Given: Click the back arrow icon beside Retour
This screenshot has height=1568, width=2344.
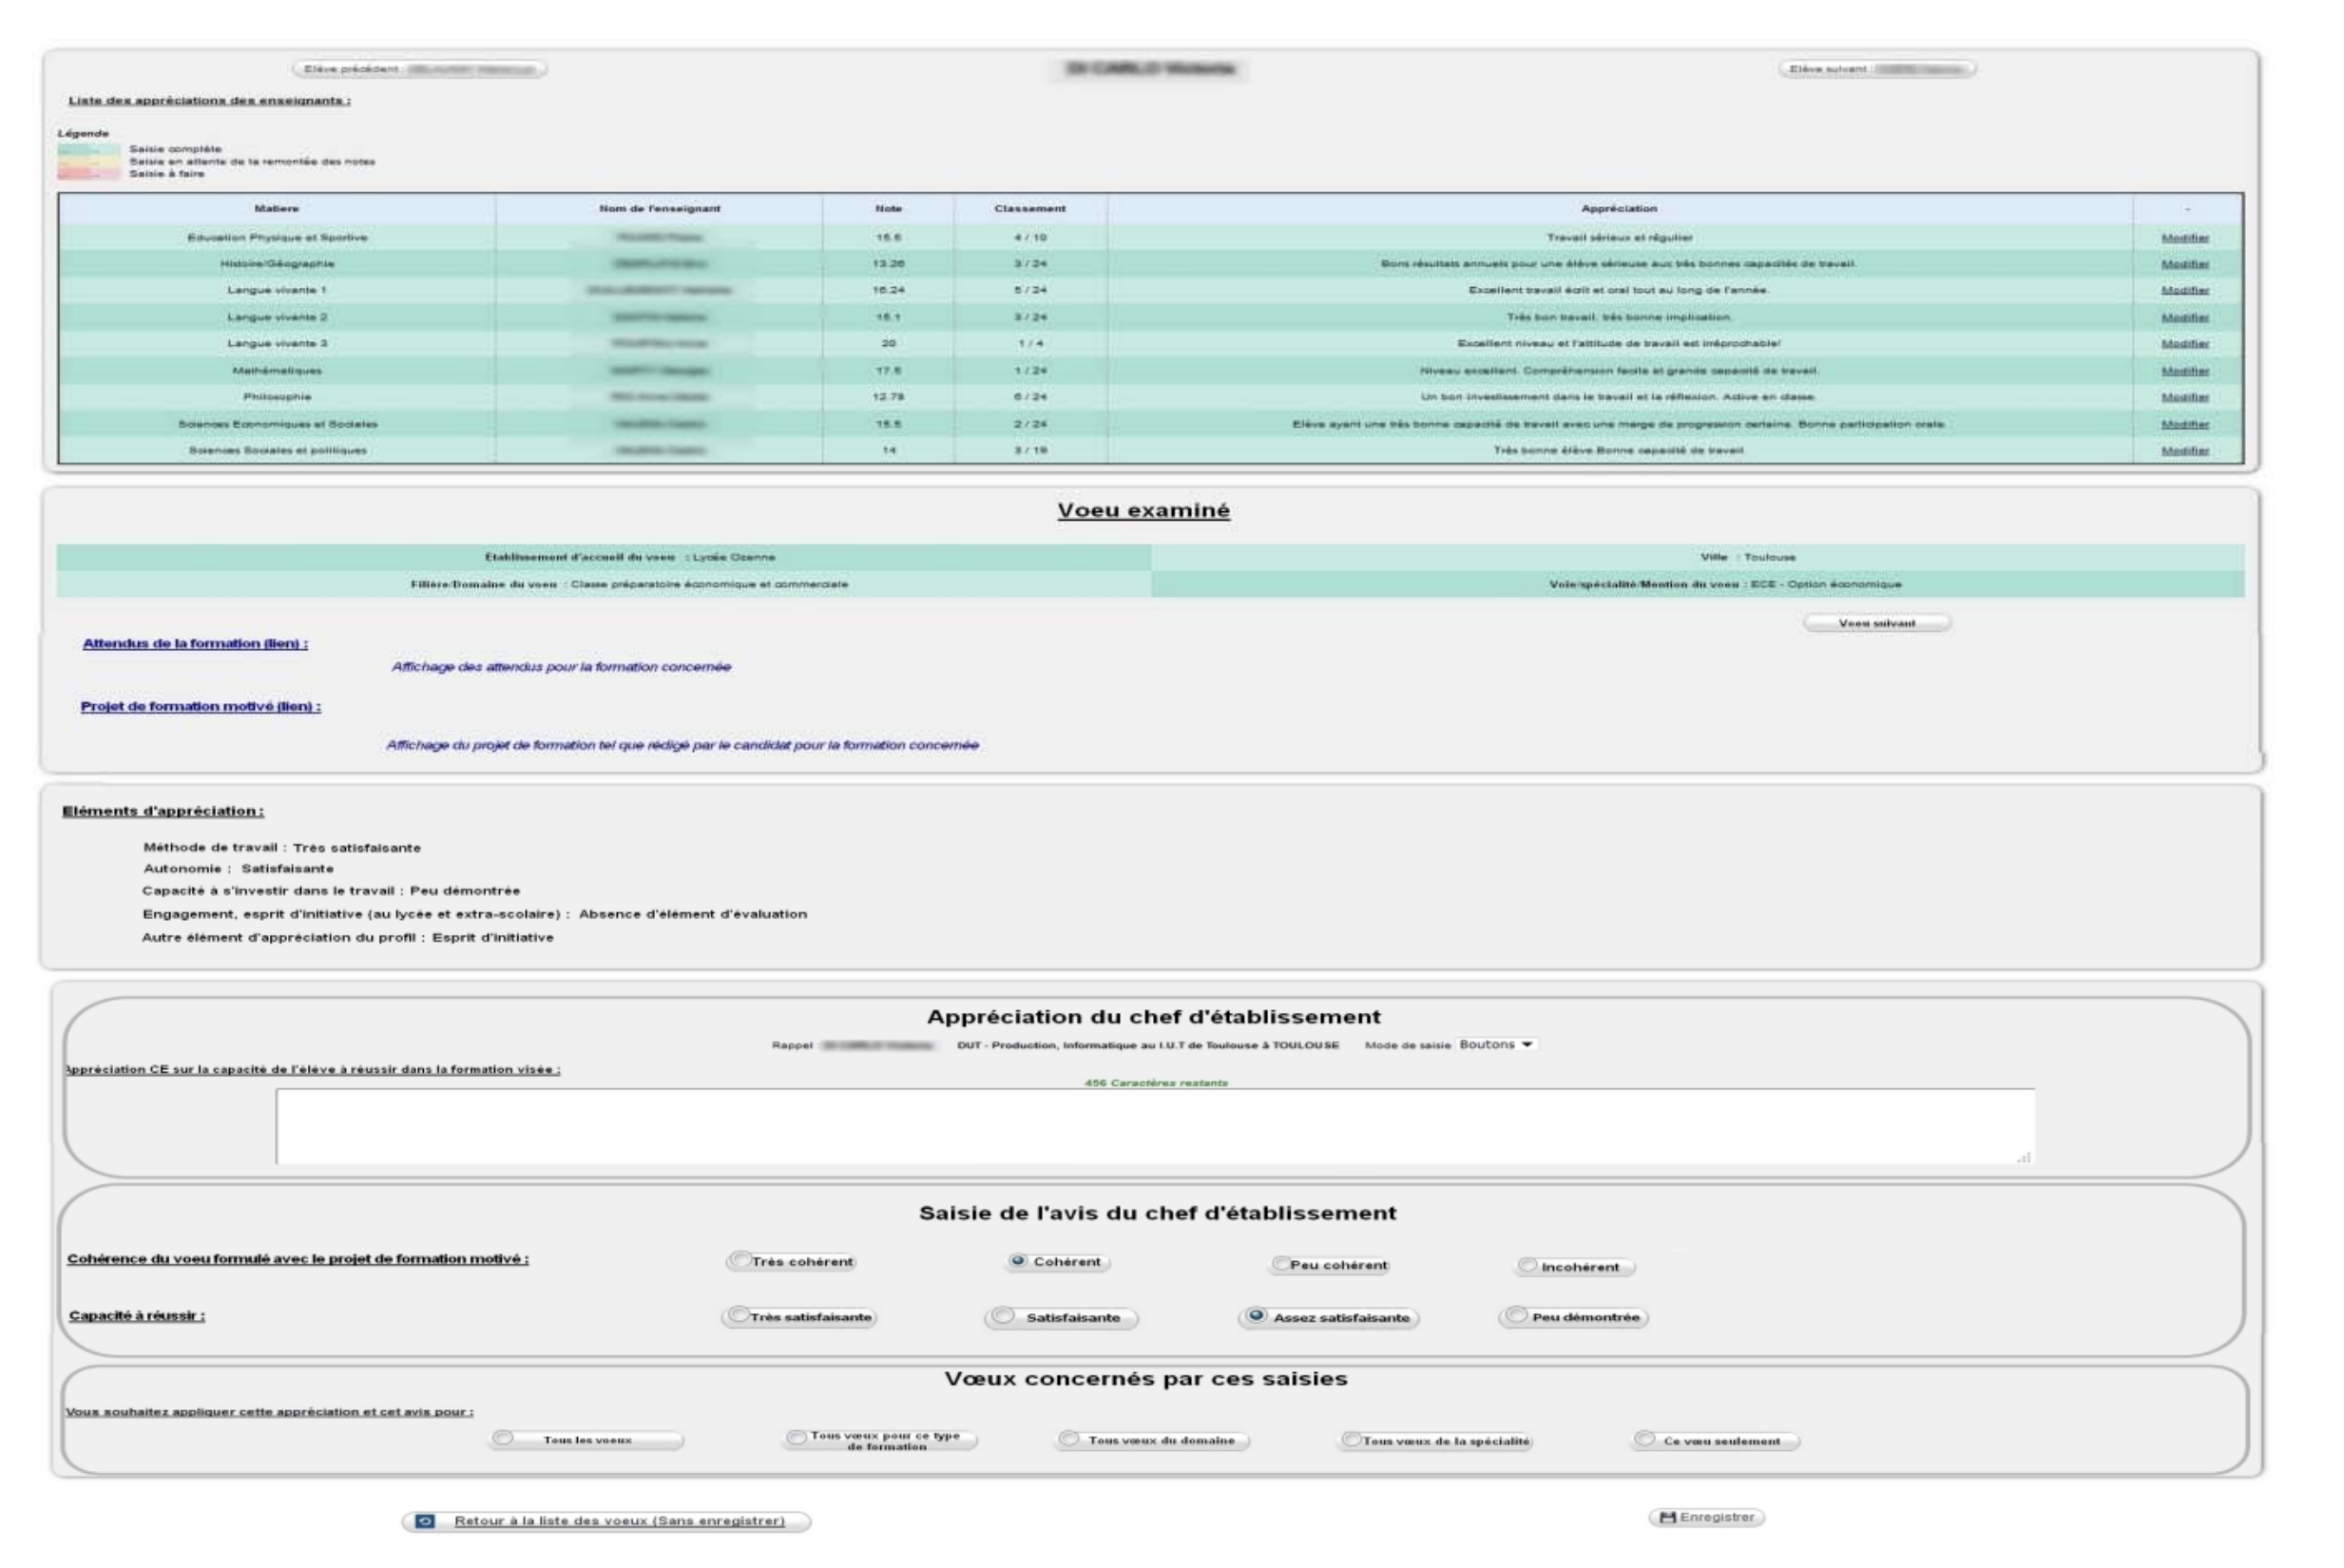Looking at the screenshot, I should point(425,1521).
